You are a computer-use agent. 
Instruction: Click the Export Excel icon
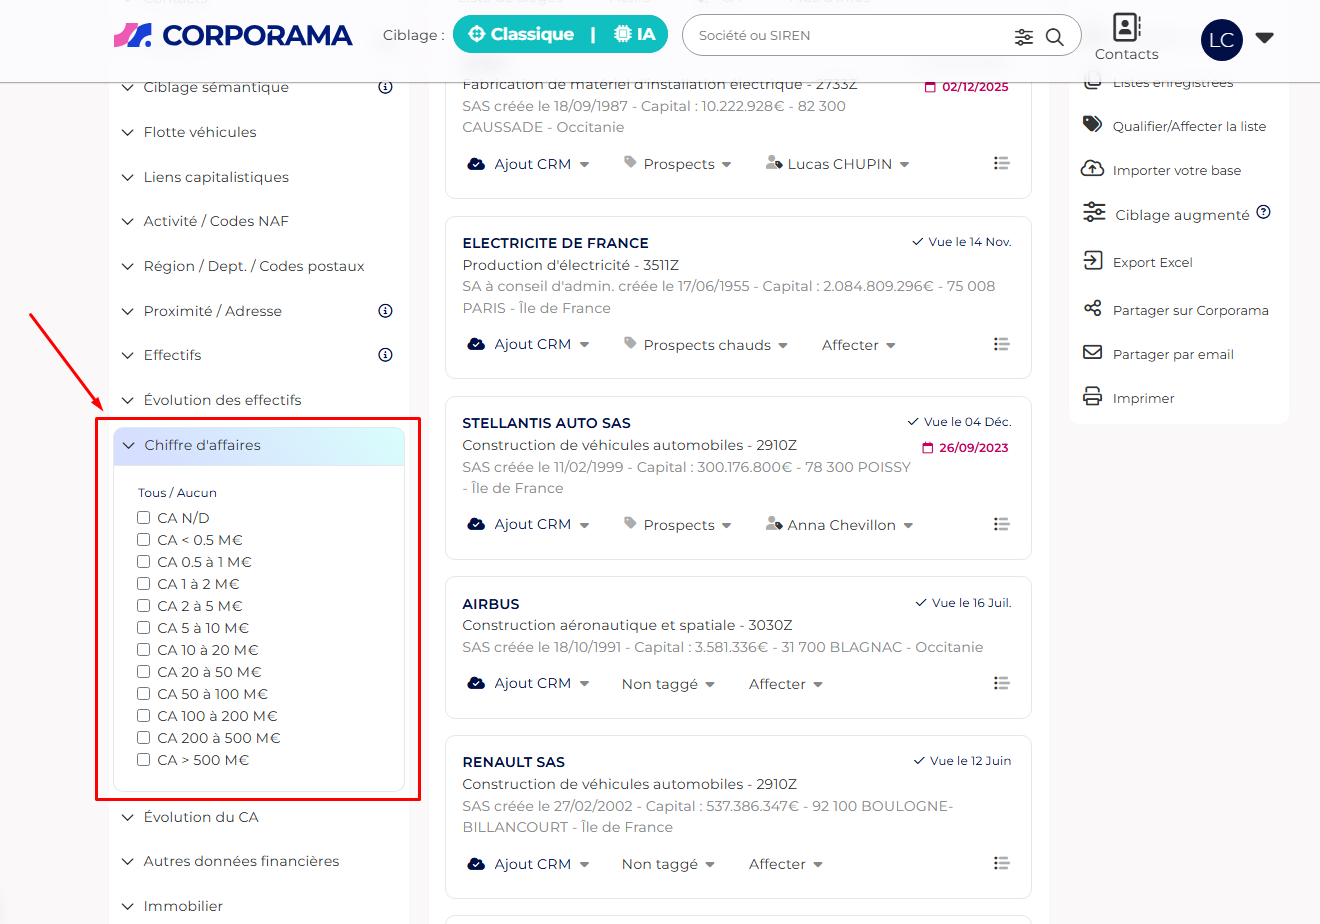[1092, 261]
